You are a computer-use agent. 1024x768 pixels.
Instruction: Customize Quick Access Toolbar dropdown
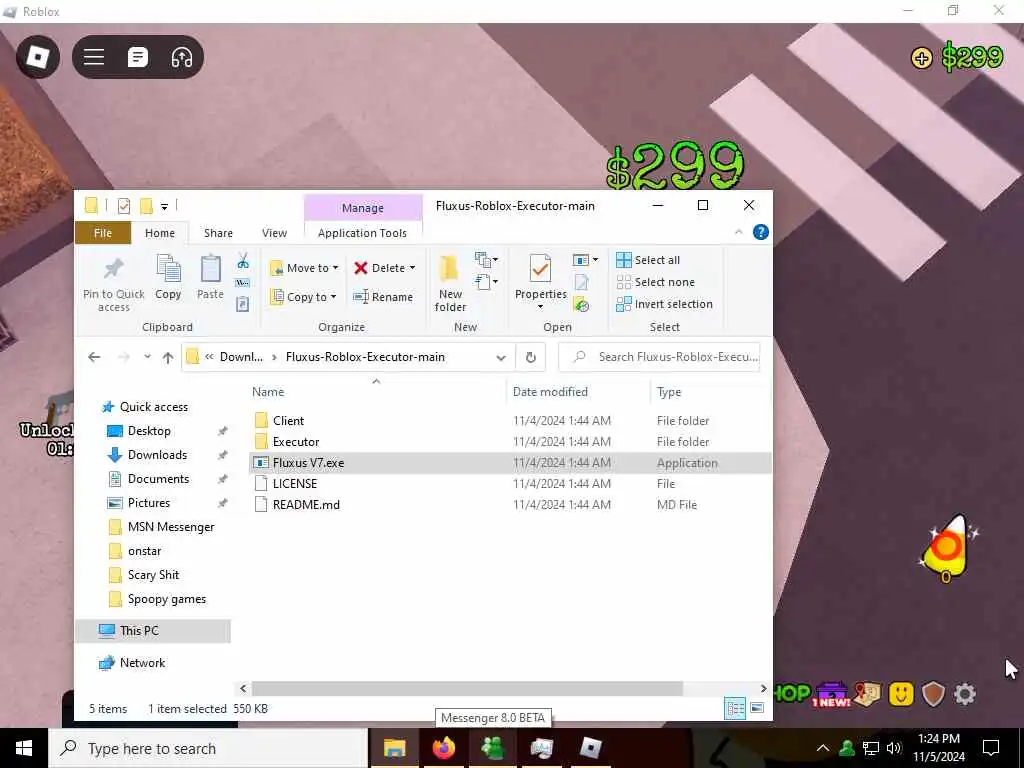pyautogui.click(x=165, y=206)
